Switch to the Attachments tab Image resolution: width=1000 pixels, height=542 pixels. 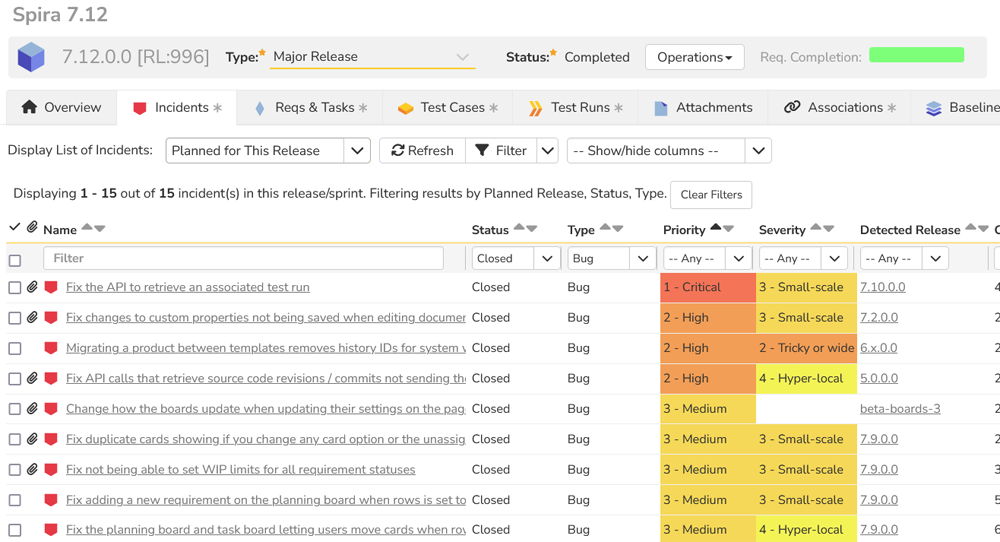pos(703,107)
